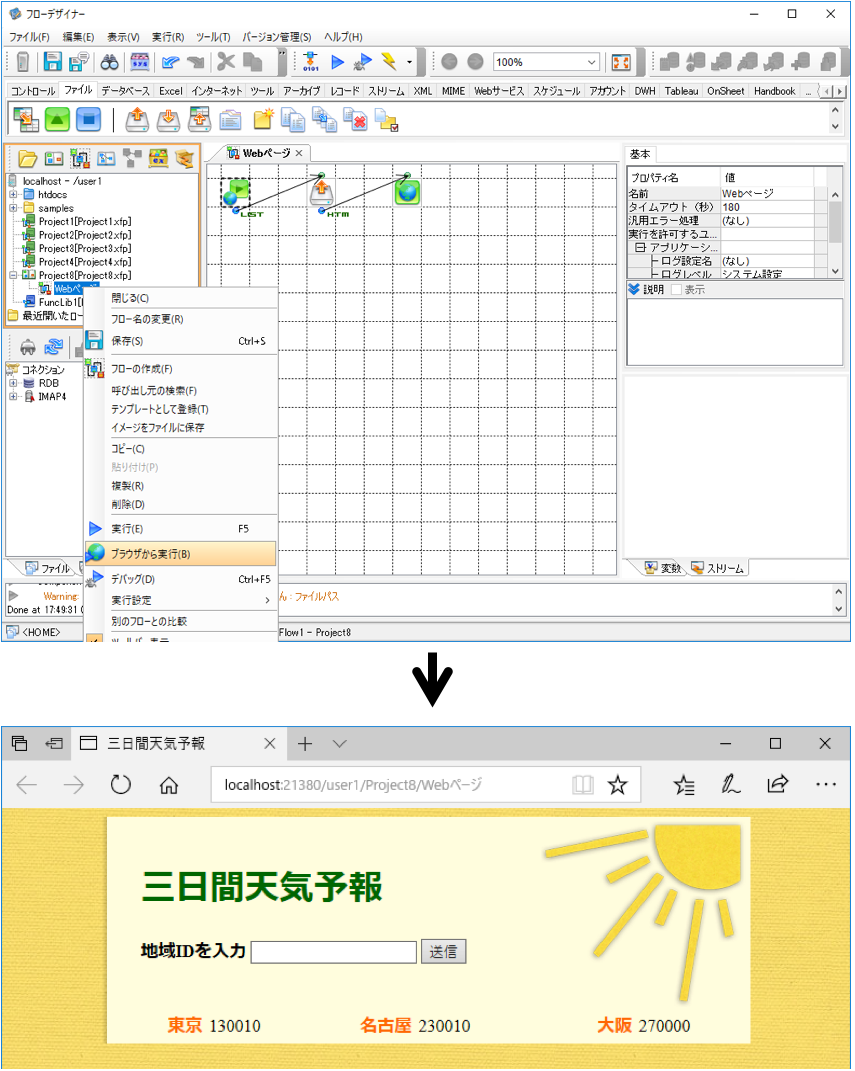855x1071 pixels.
Task: Click the yellow folder-with-star palette icon
Action: click(x=263, y=120)
